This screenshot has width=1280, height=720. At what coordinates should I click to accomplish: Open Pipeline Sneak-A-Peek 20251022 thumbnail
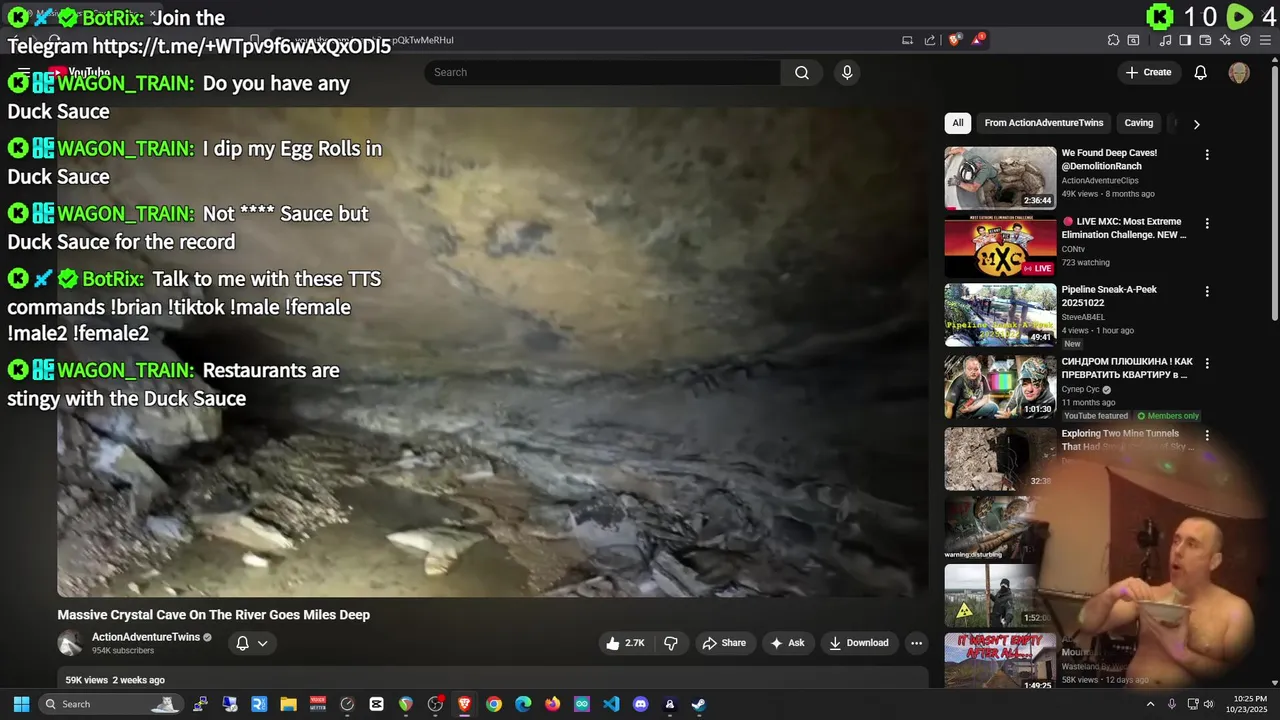(x=1000, y=314)
